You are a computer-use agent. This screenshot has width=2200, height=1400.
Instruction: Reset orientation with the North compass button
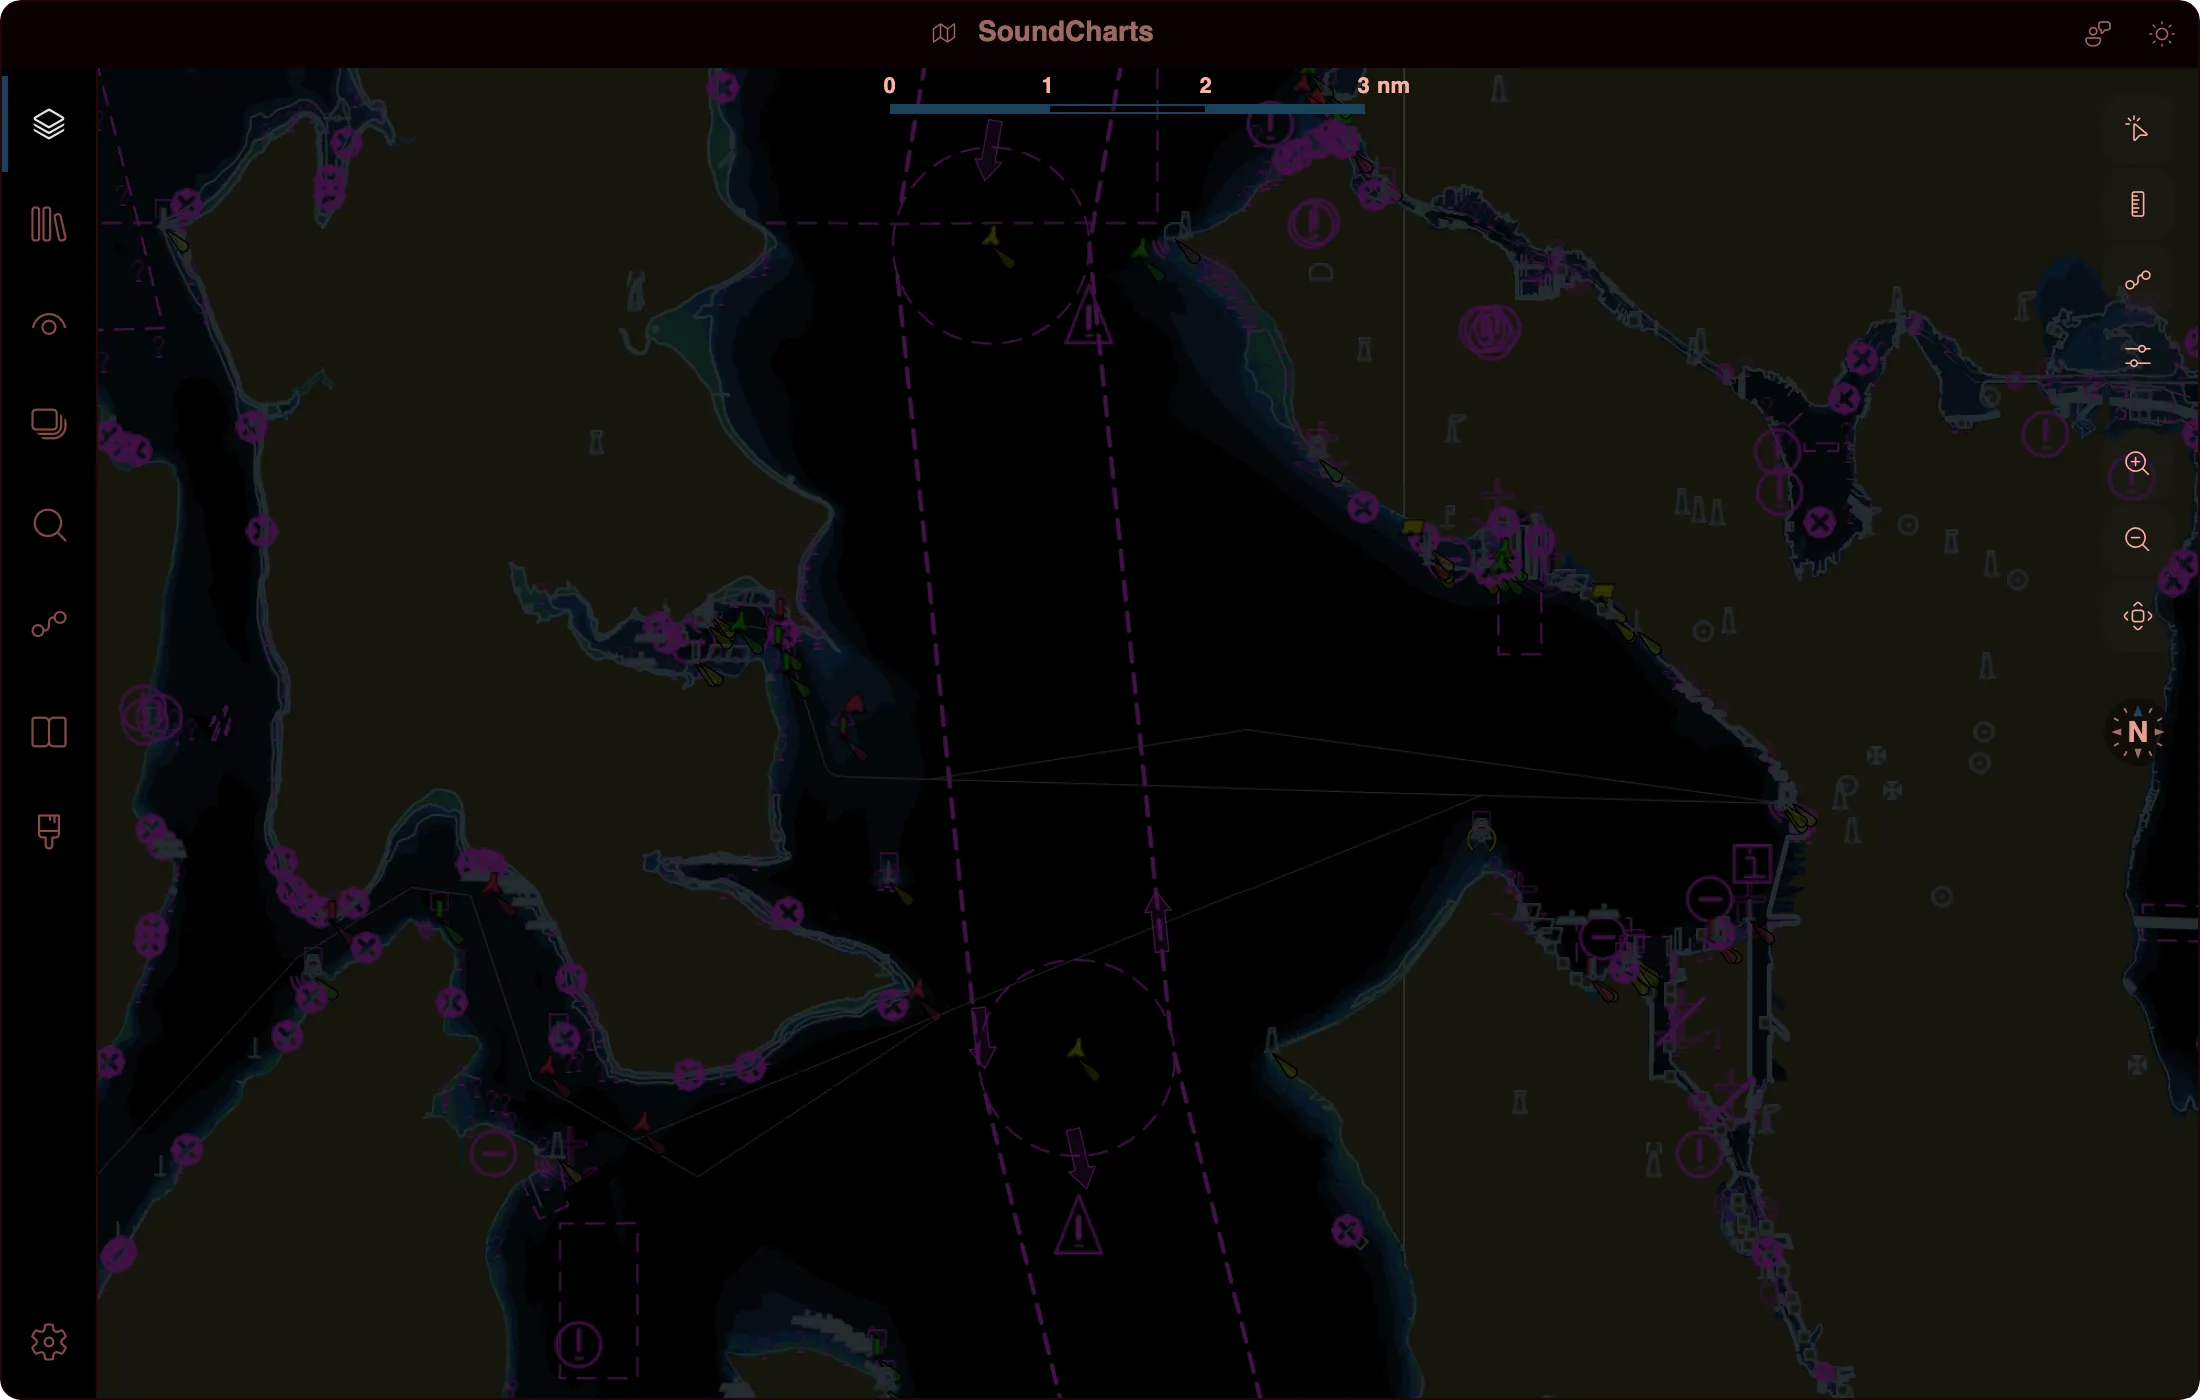coord(2137,732)
